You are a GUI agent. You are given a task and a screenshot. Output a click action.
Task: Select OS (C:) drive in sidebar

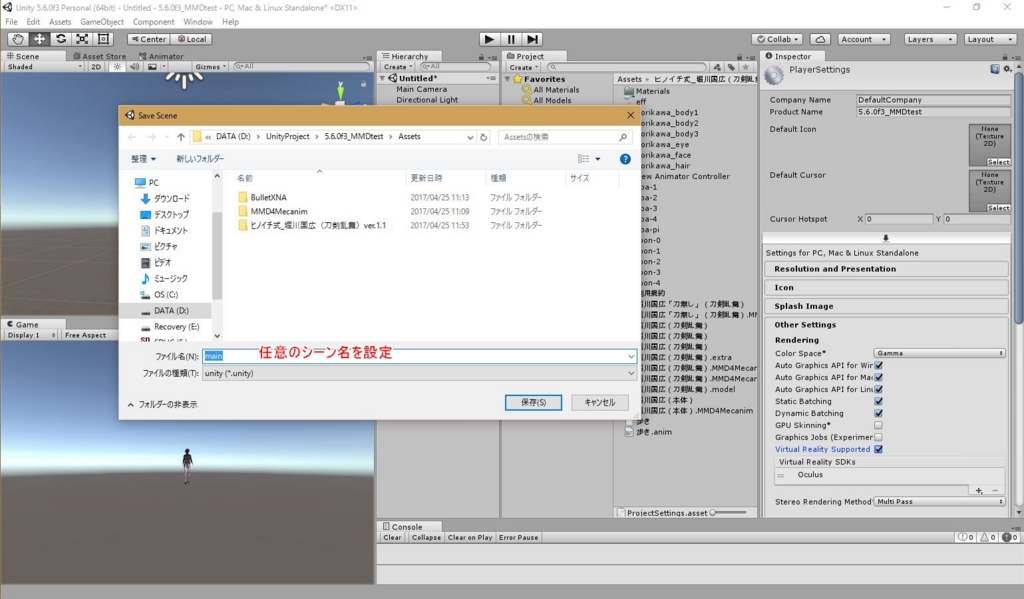click(x=159, y=295)
